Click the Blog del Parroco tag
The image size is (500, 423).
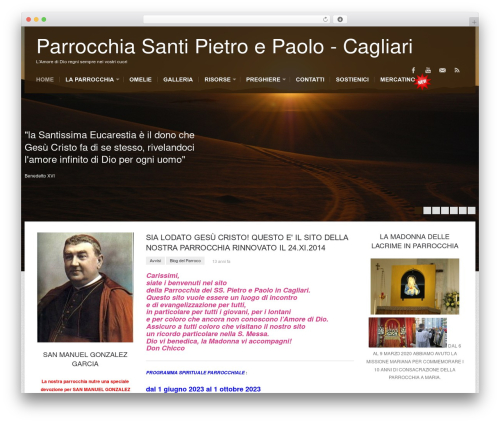[185, 261]
